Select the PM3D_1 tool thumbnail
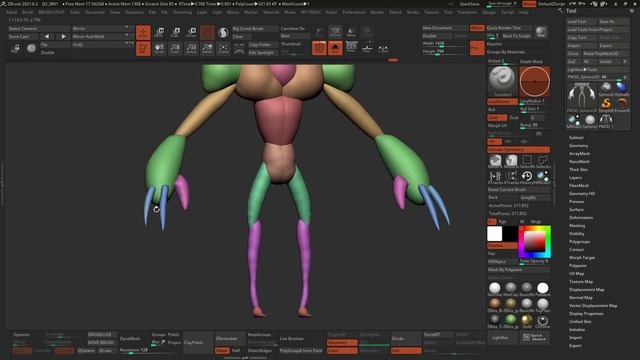The width and height of the screenshot is (640, 360). pyautogui.click(x=606, y=121)
